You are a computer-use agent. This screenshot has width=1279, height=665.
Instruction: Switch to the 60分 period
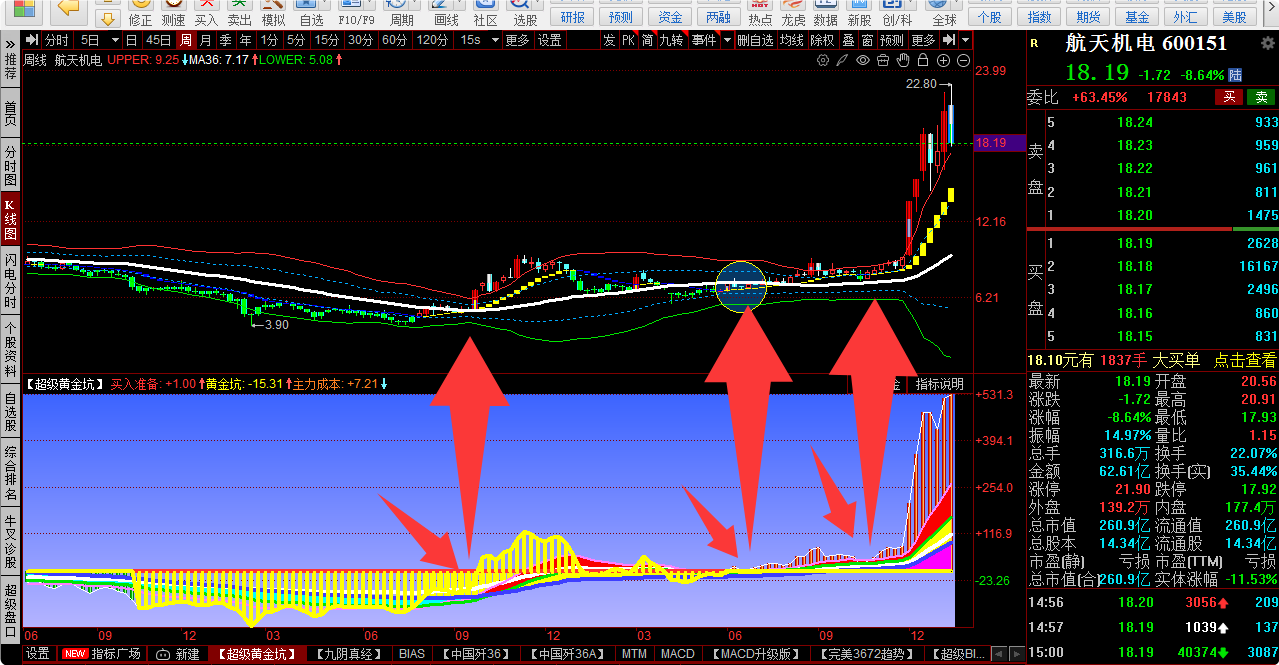[x=395, y=40]
